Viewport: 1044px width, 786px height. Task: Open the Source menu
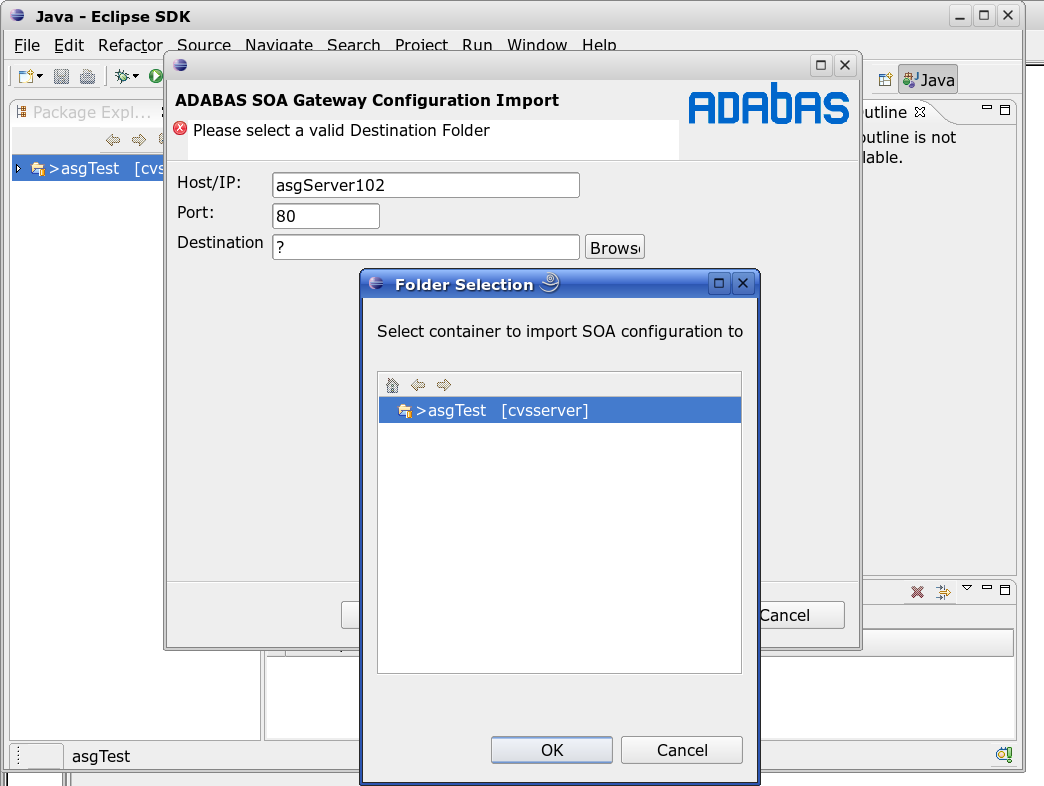[x=204, y=44]
